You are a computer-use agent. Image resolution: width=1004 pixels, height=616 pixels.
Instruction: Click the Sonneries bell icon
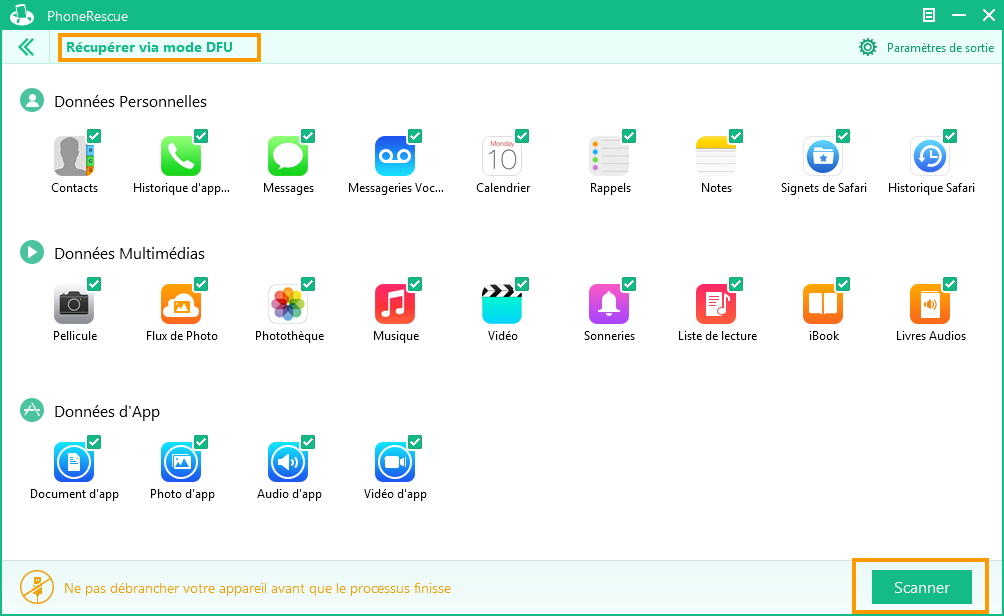[609, 304]
